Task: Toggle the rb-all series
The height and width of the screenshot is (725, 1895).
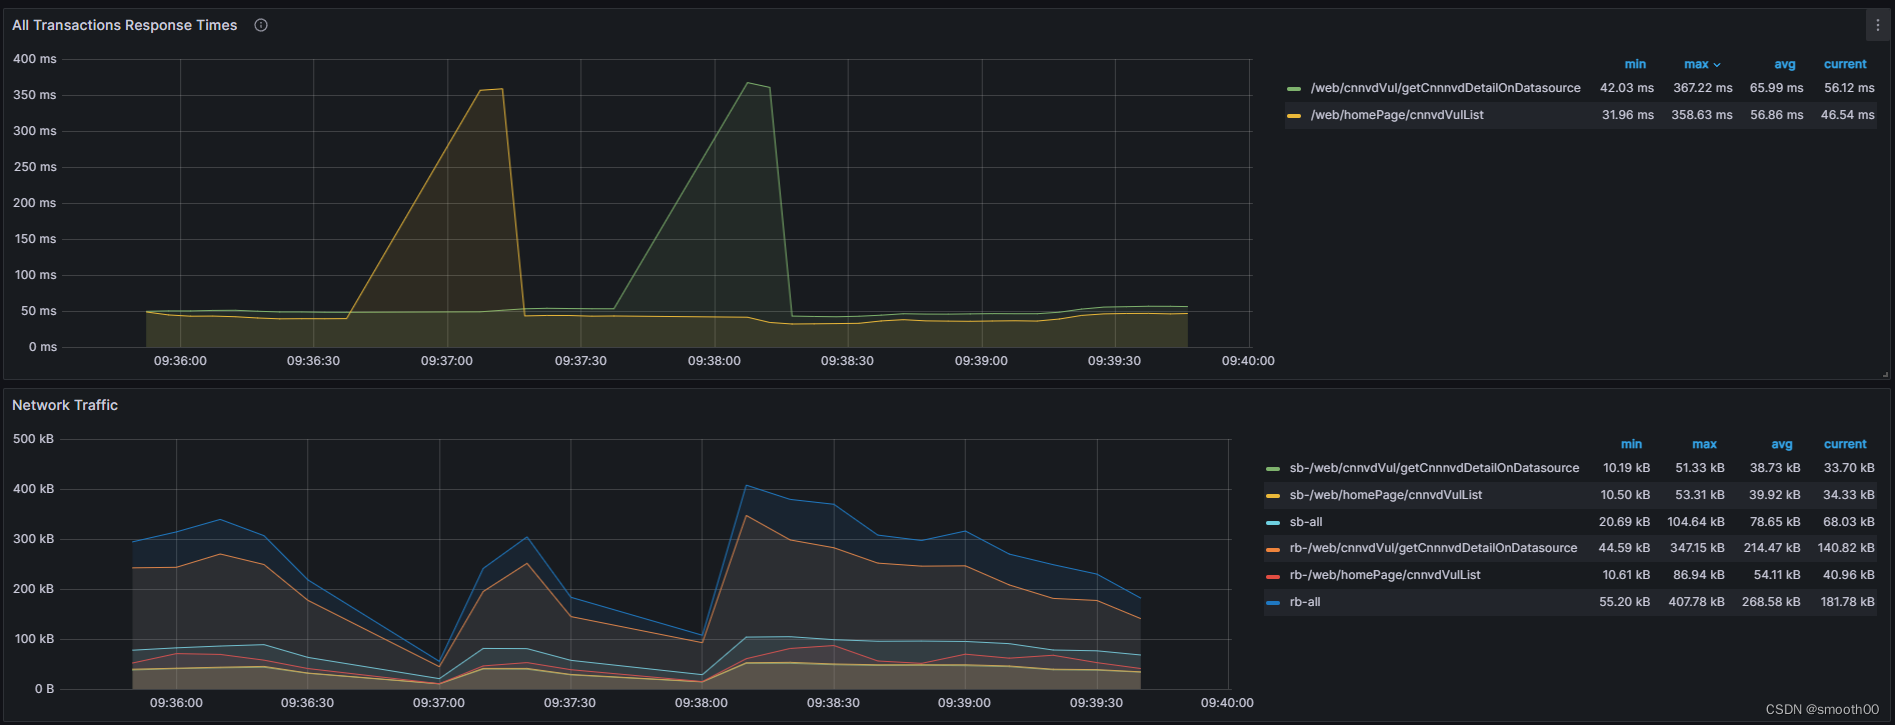Action: [1304, 602]
